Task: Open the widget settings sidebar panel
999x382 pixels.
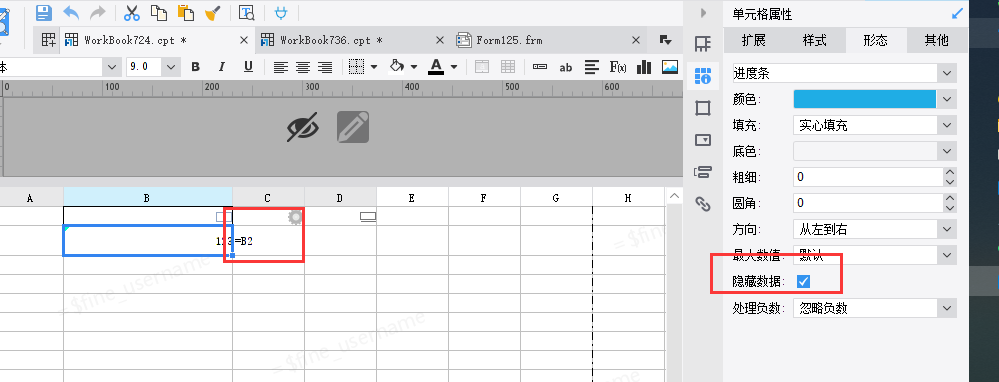Action: [x=703, y=140]
